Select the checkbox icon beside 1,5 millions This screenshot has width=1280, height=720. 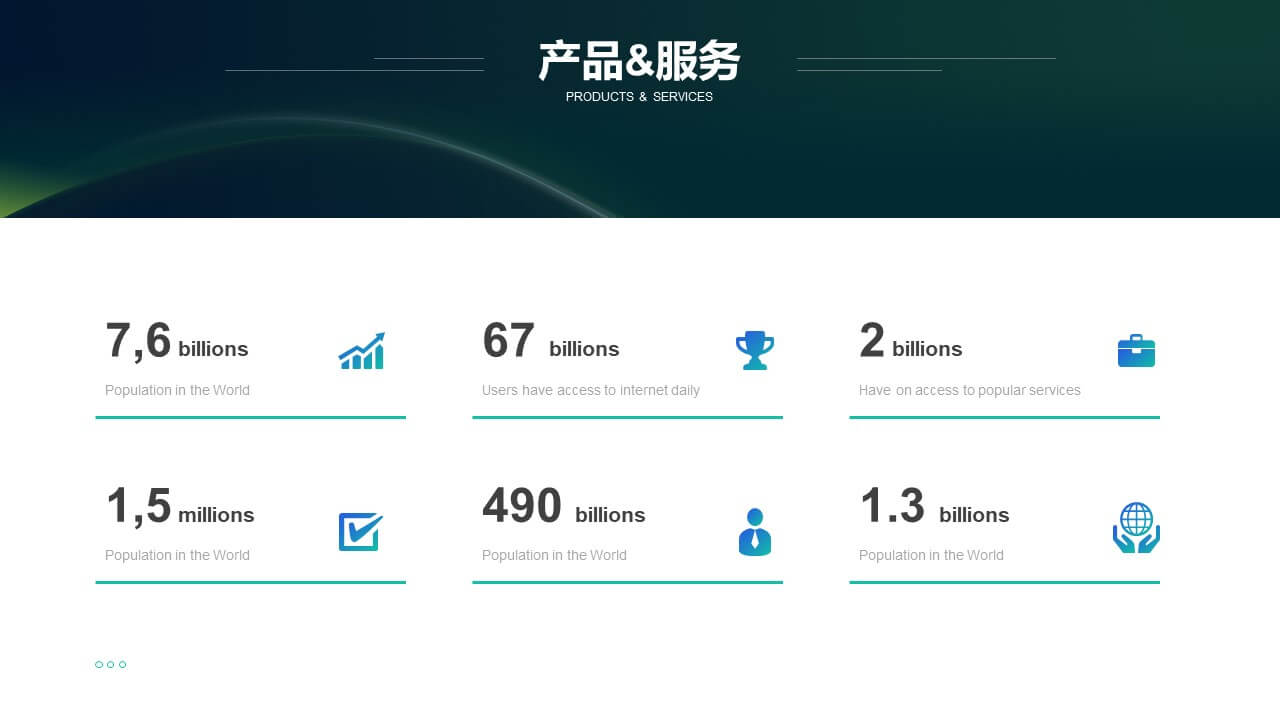coord(361,532)
